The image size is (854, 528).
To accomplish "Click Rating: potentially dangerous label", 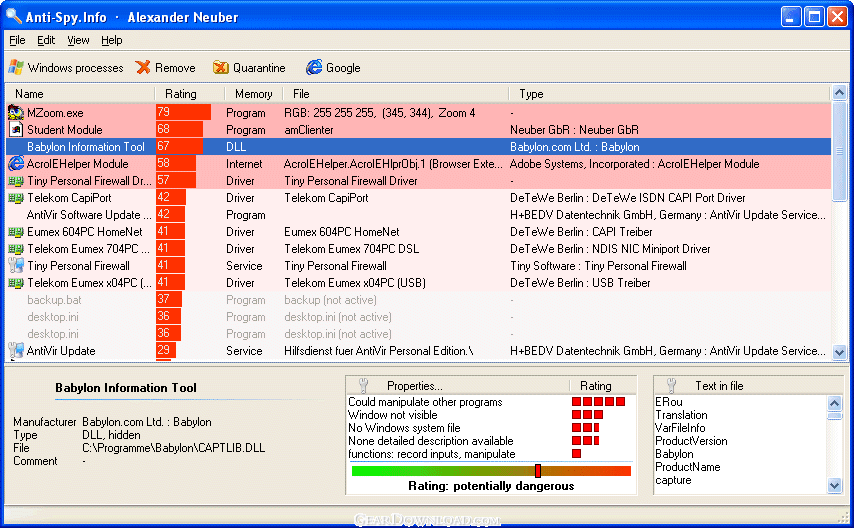I will [491, 486].
